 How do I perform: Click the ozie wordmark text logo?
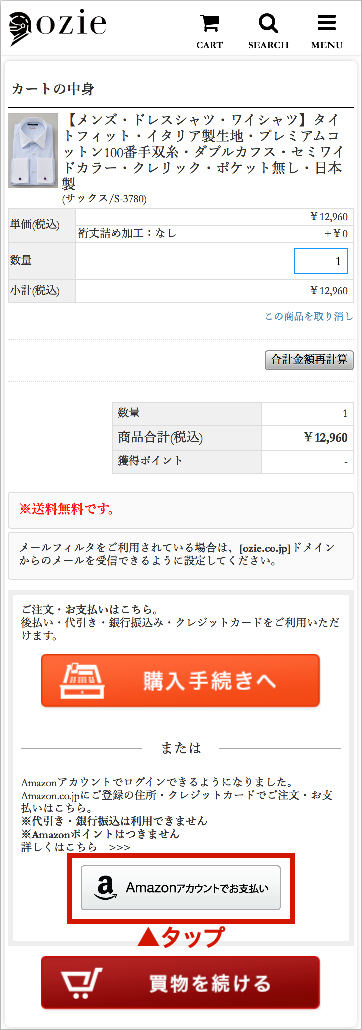point(72,25)
